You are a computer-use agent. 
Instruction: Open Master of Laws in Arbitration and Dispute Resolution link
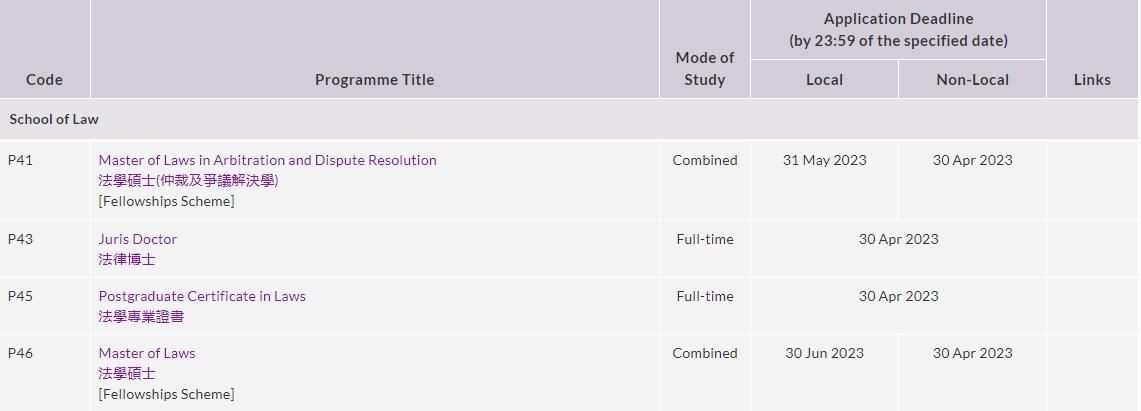267,160
